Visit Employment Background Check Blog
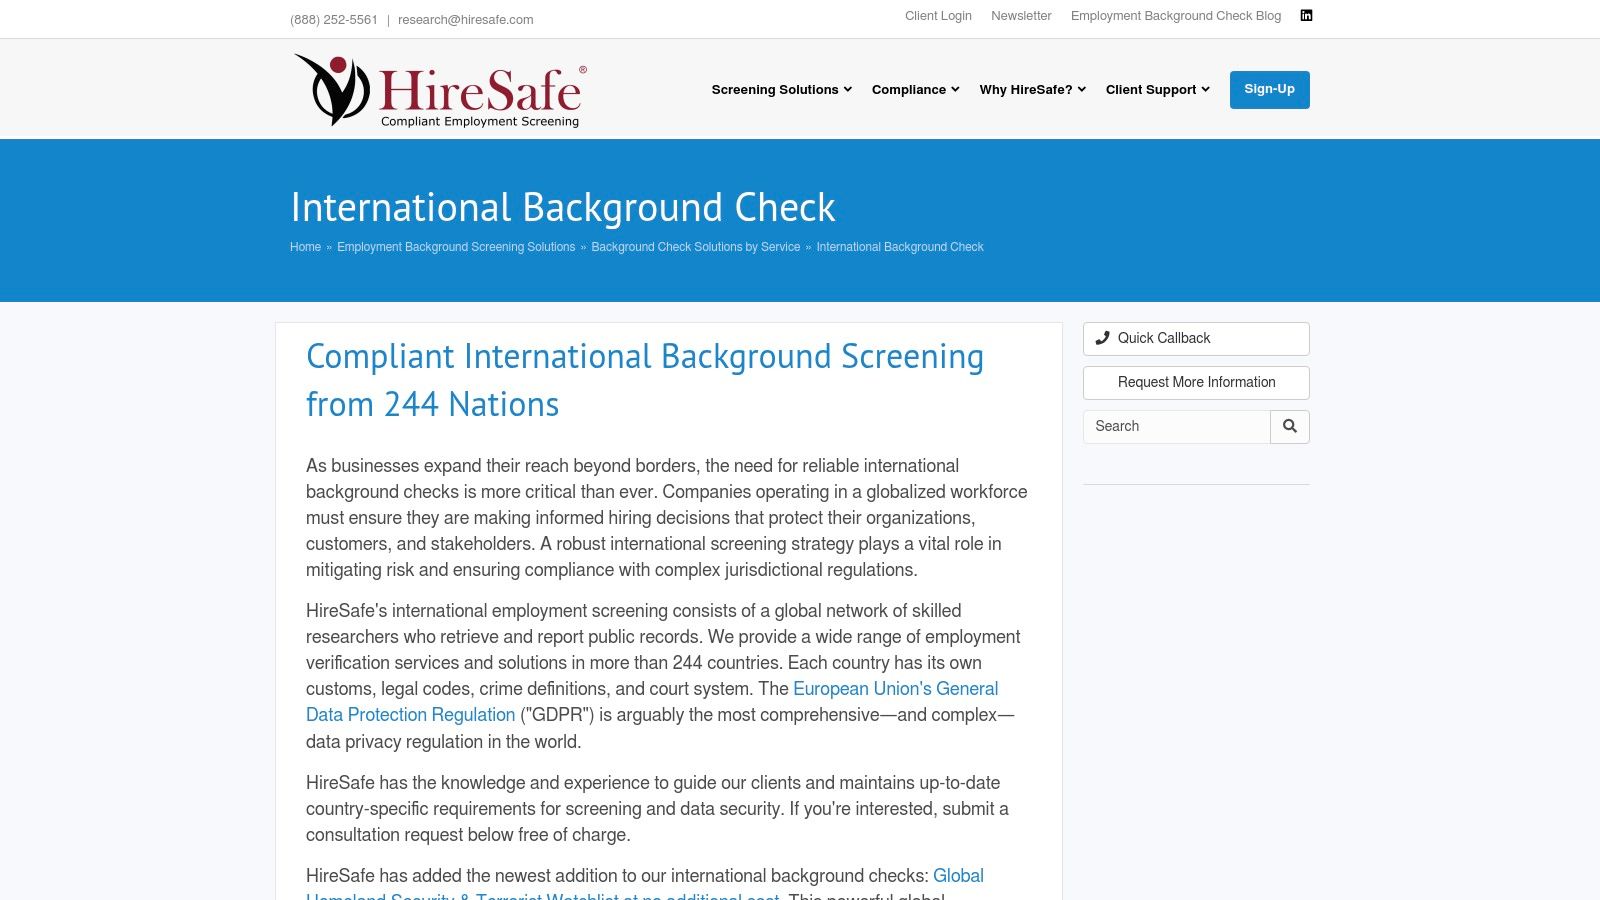This screenshot has height=900, width=1600. click(1176, 16)
